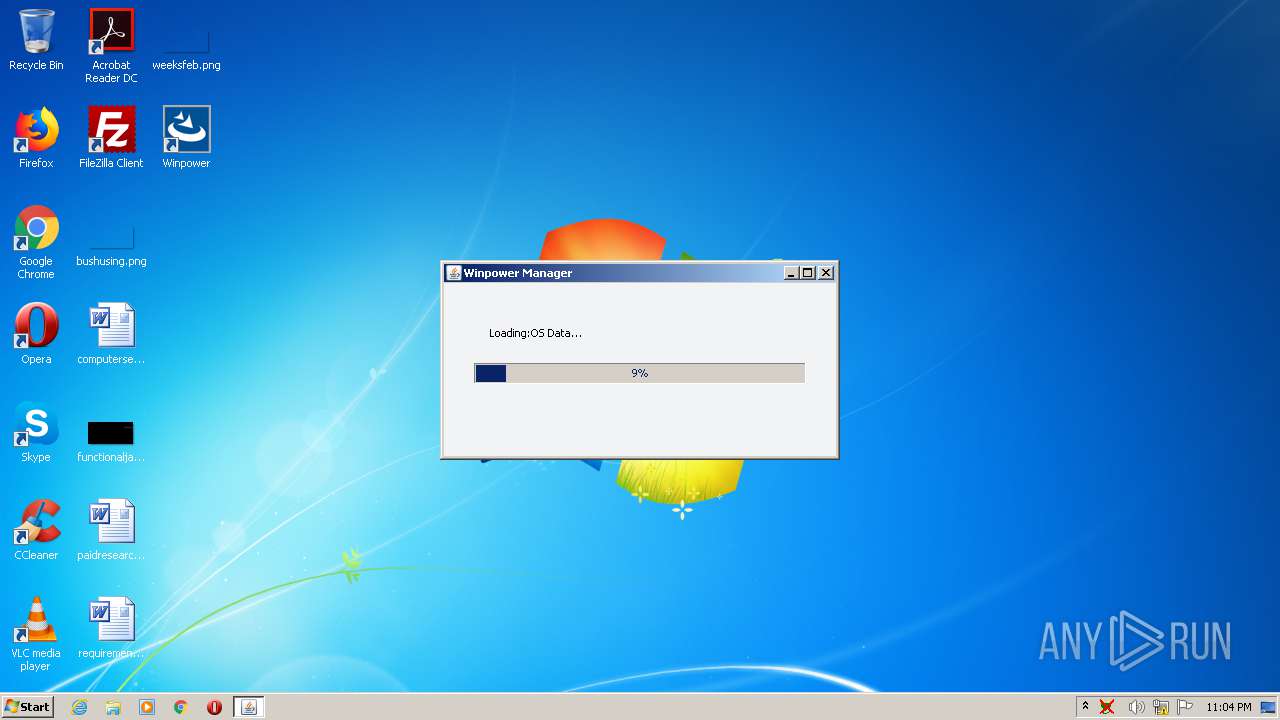Click the red X tray icon

click(1107, 707)
